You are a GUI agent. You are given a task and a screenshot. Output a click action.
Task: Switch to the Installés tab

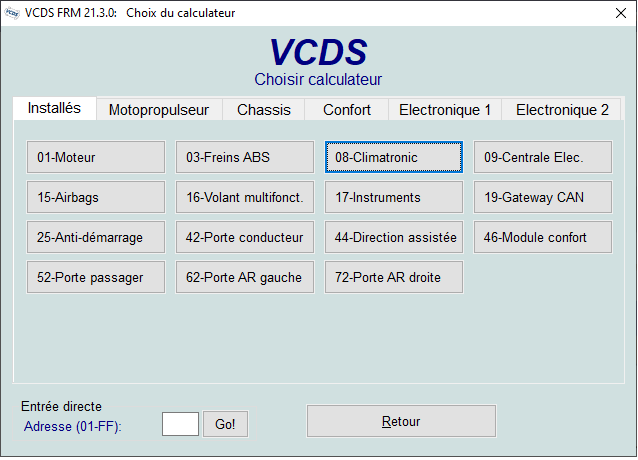(x=55, y=108)
